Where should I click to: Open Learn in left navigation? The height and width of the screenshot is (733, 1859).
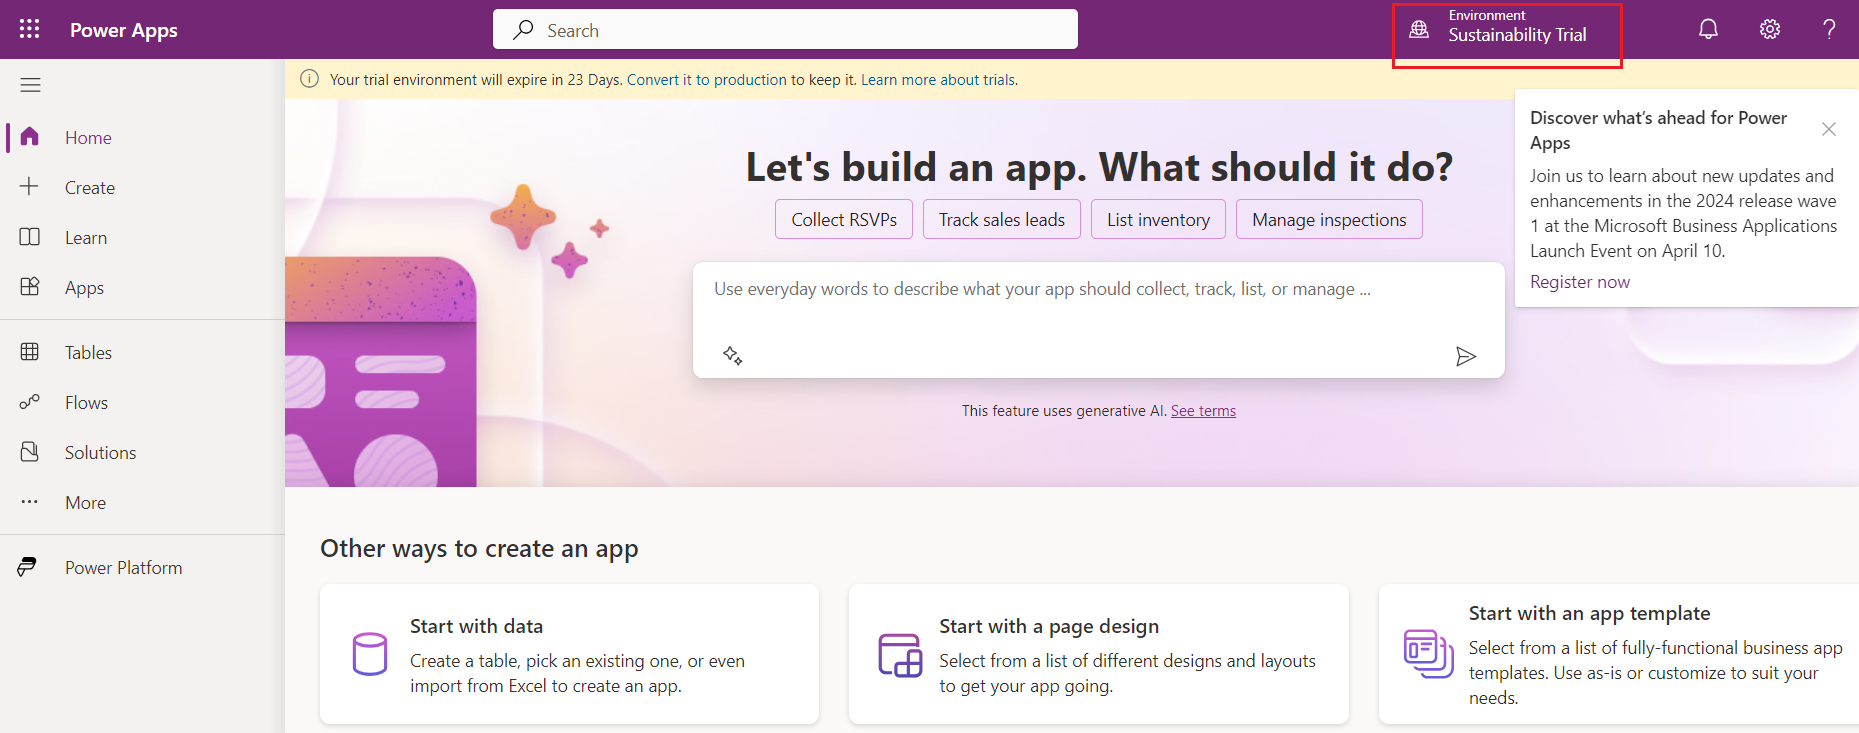tap(86, 238)
